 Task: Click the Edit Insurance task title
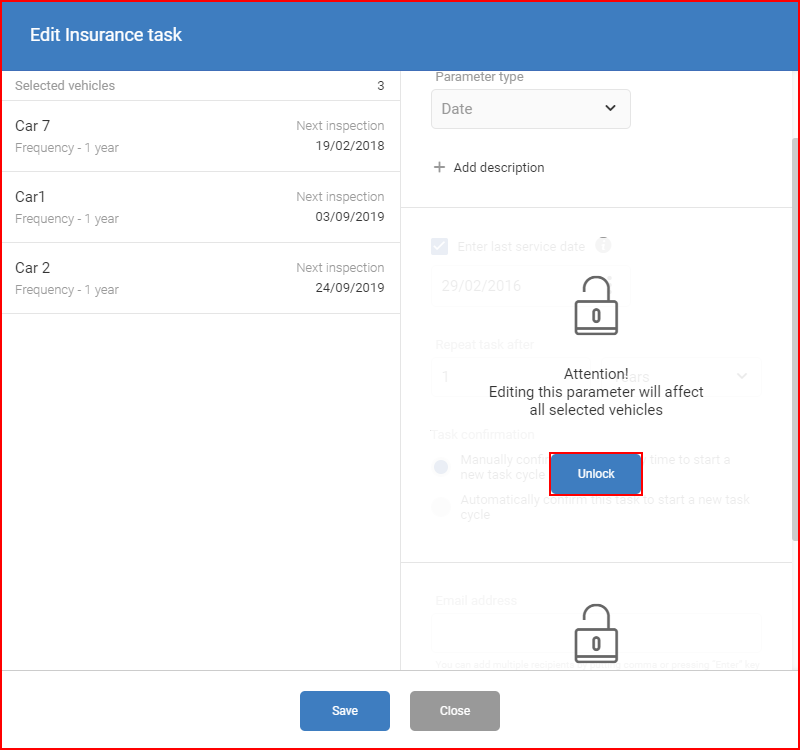click(106, 35)
